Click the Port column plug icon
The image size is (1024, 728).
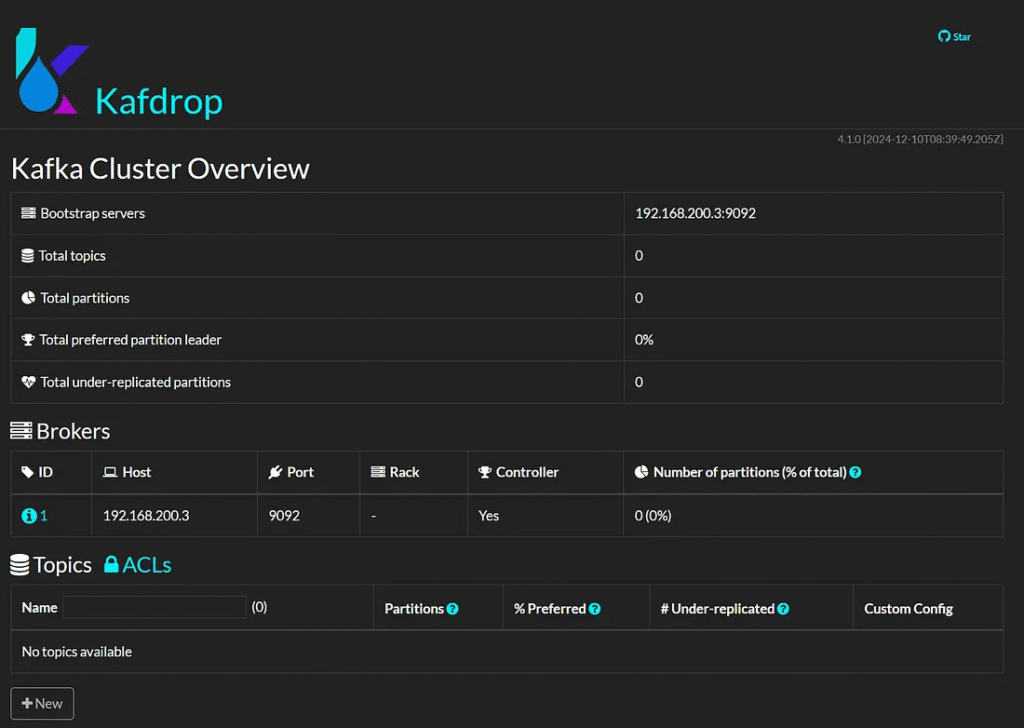click(x=275, y=472)
